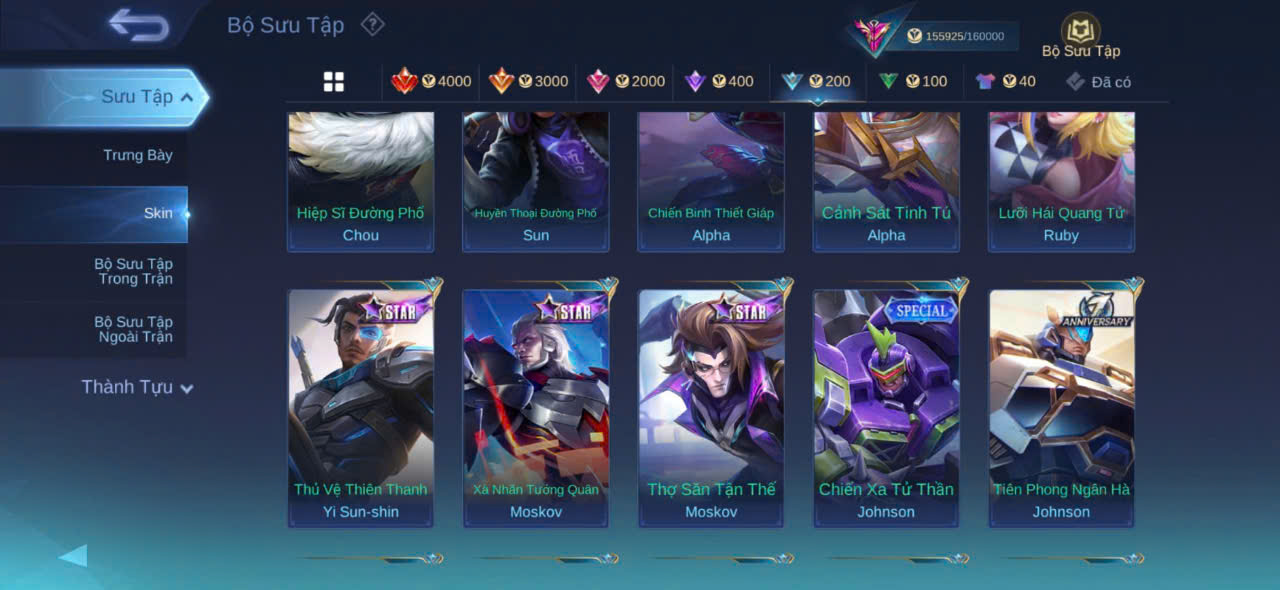This screenshot has height=590, width=1280.
Task: Open the Bộ Sưu Tập book button
Action: coord(1081,36)
